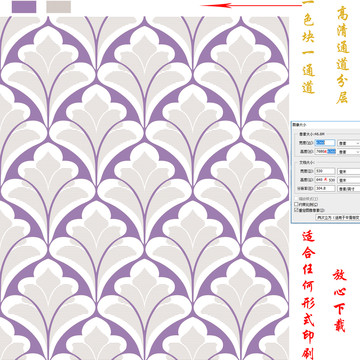
Task: Click the resolution field showing 304.8
Action: click(x=325, y=188)
